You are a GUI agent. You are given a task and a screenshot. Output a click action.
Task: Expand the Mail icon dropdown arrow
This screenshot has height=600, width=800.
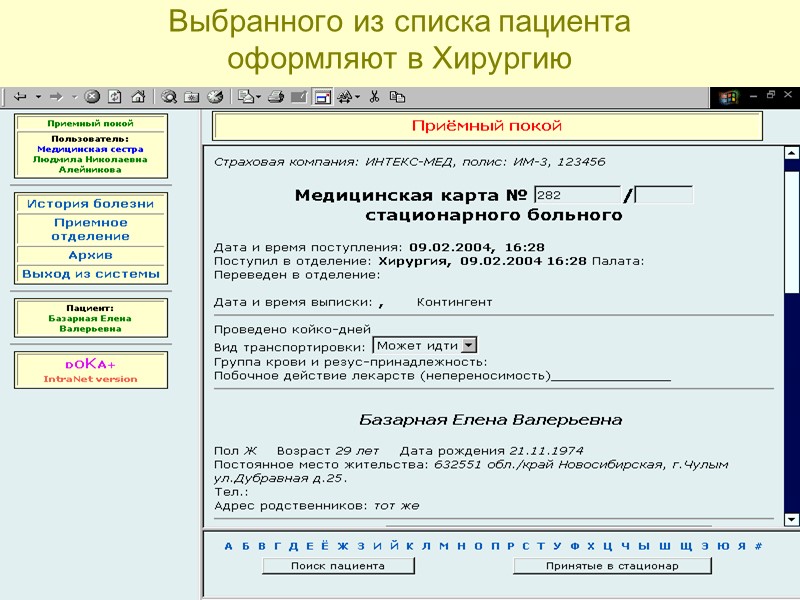[x=259, y=96]
